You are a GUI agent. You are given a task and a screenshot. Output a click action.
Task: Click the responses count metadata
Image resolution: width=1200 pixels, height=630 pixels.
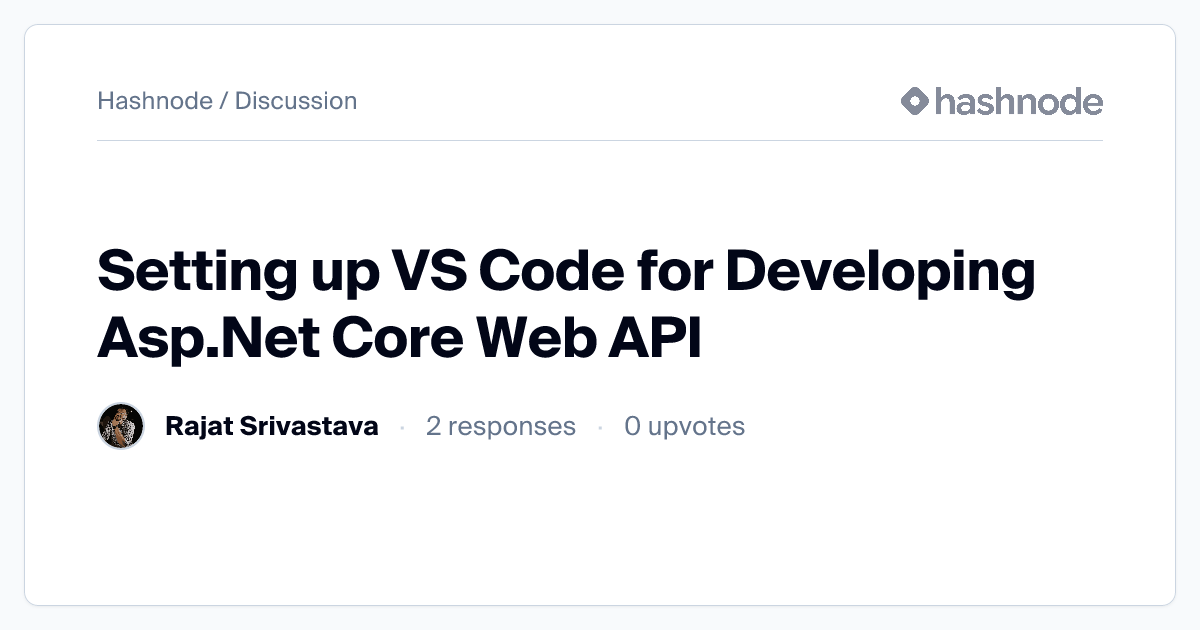[x=501, y=426]
